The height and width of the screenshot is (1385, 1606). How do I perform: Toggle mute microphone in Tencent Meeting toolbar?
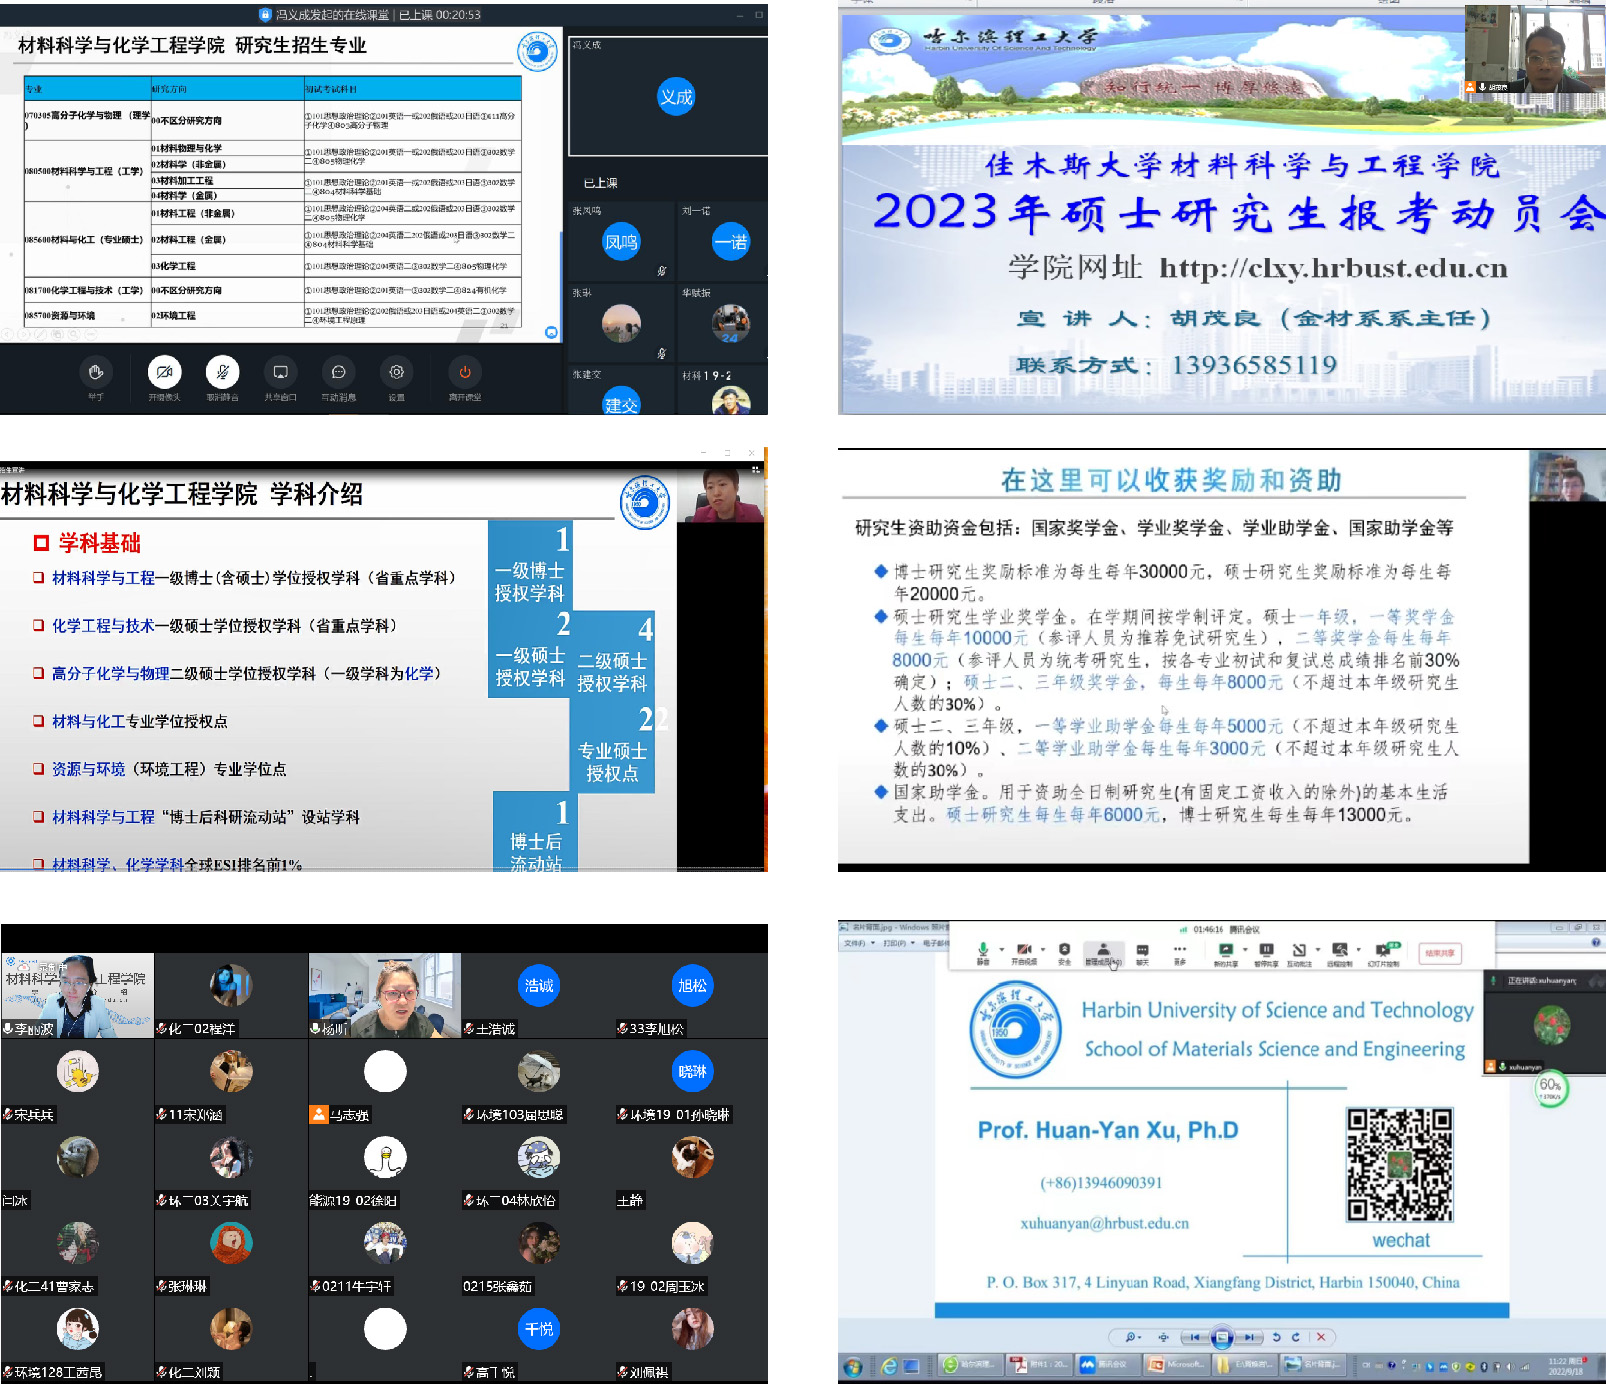point(982,949)
